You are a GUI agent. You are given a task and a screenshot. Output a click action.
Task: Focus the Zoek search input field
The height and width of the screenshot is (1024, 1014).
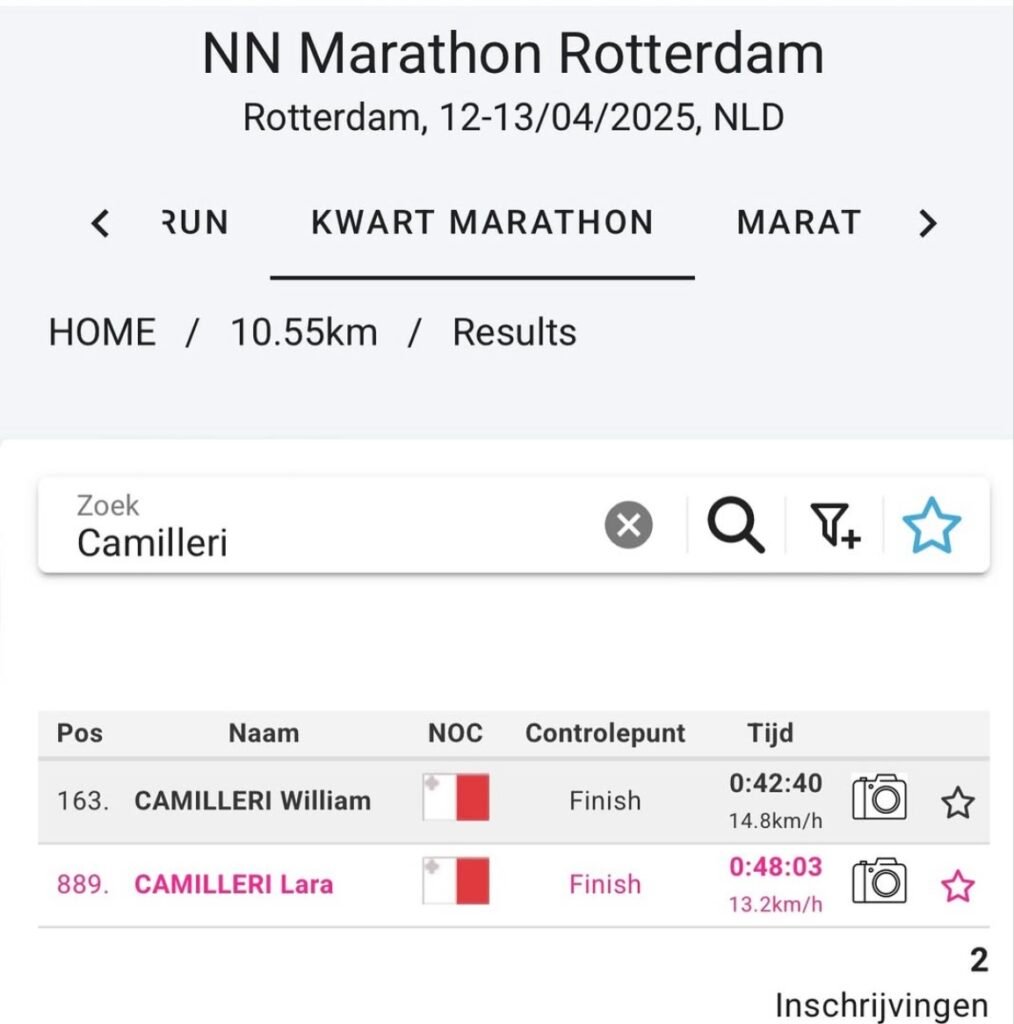[326, 526]
